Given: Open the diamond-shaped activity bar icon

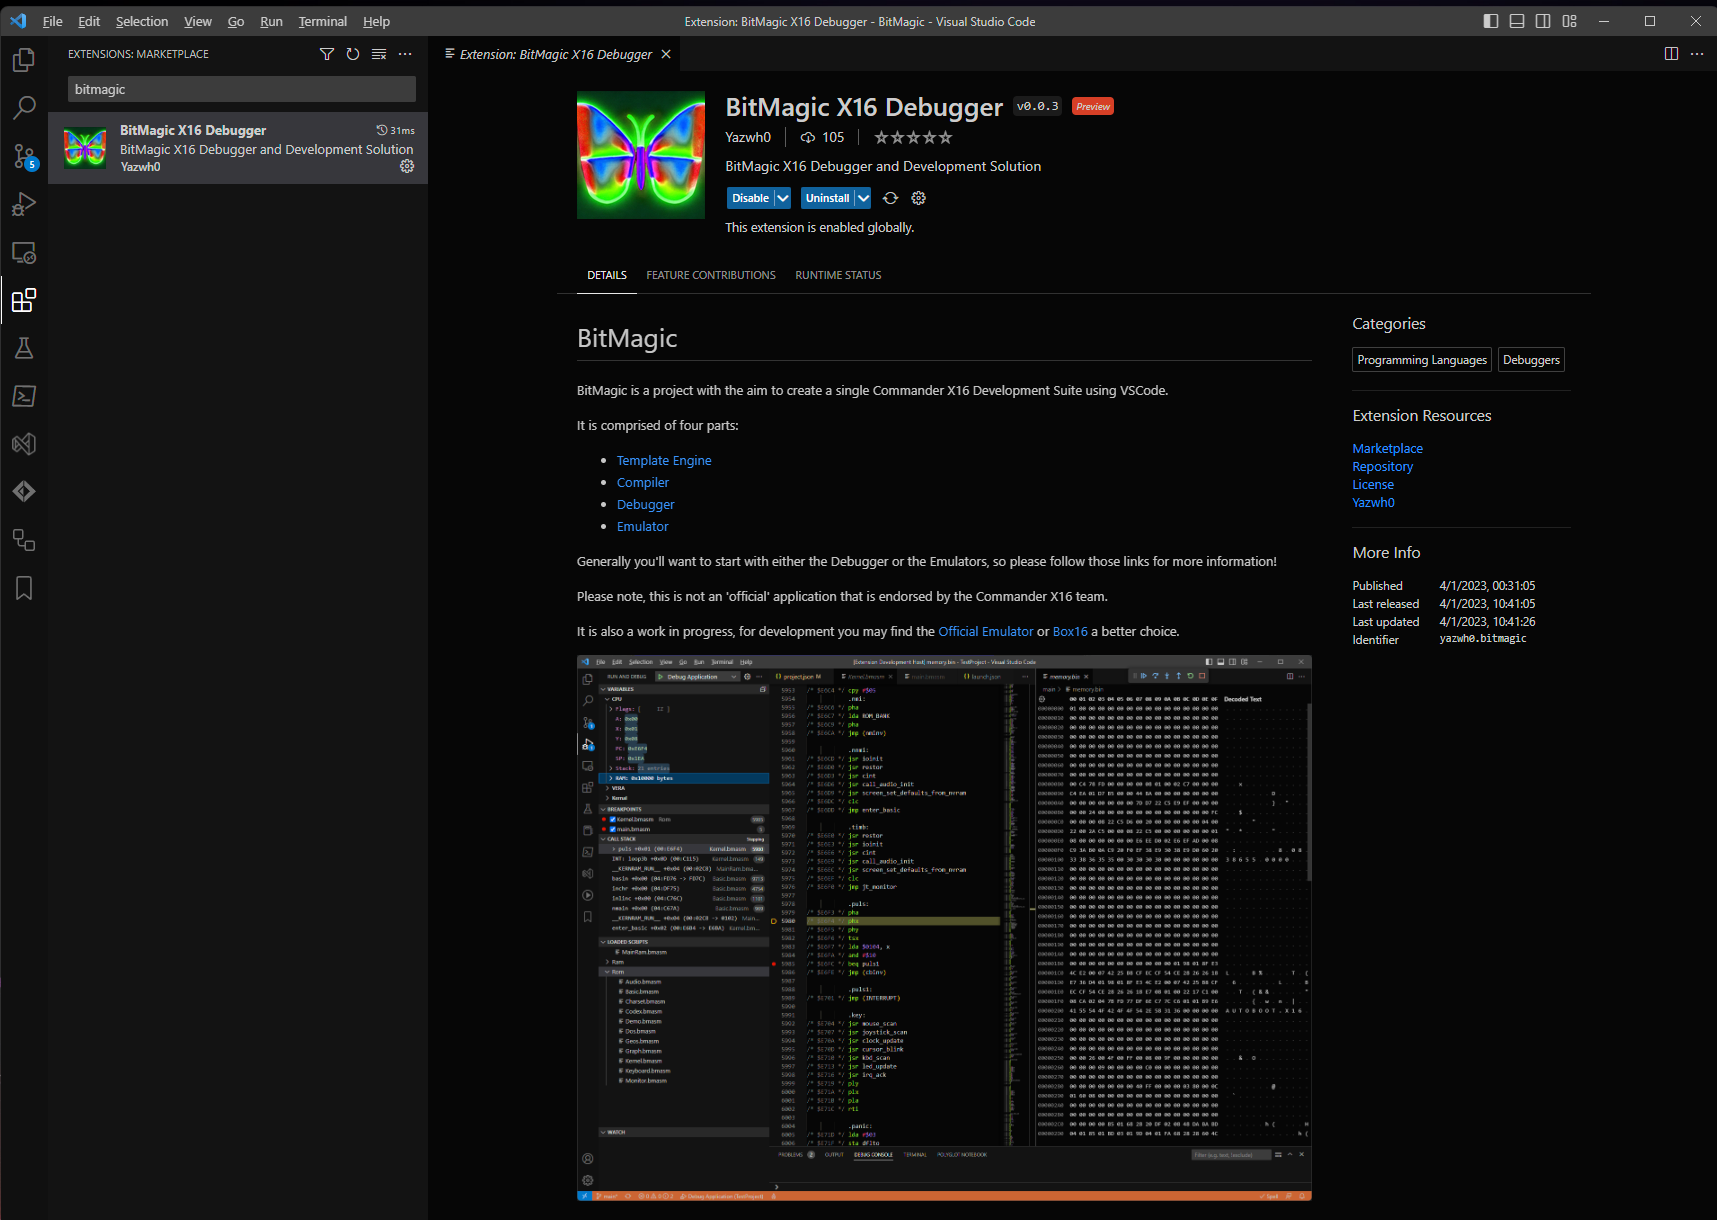Looking at the screenshot, I should click(24, 491).
